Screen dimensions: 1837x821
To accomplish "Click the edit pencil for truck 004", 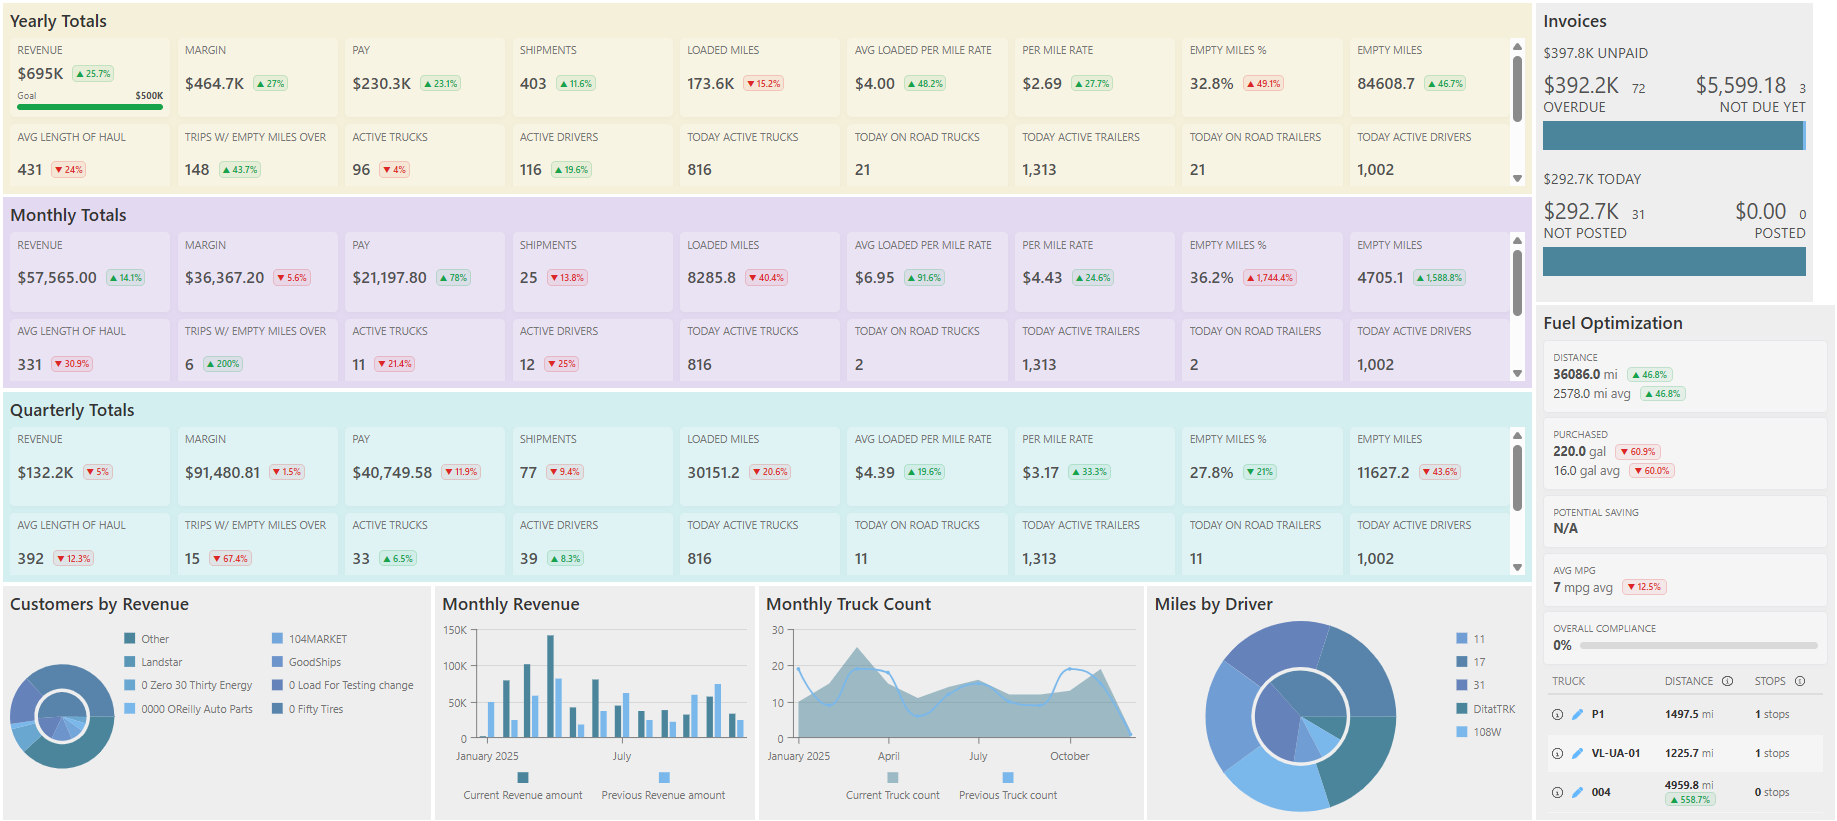I will point(1577,792).
